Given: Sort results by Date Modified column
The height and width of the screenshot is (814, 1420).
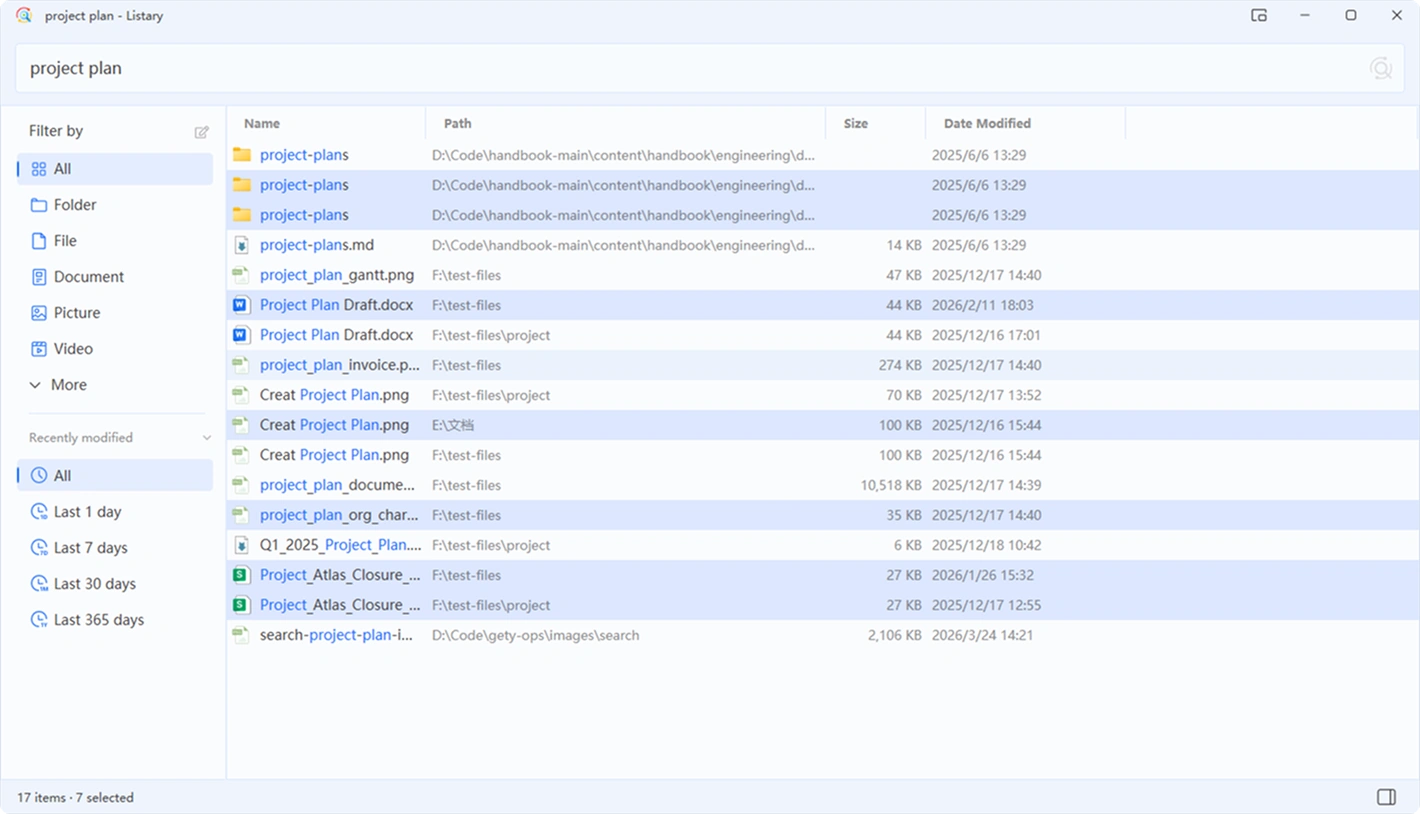Looking at the screenshot, I should click(987, 124).
